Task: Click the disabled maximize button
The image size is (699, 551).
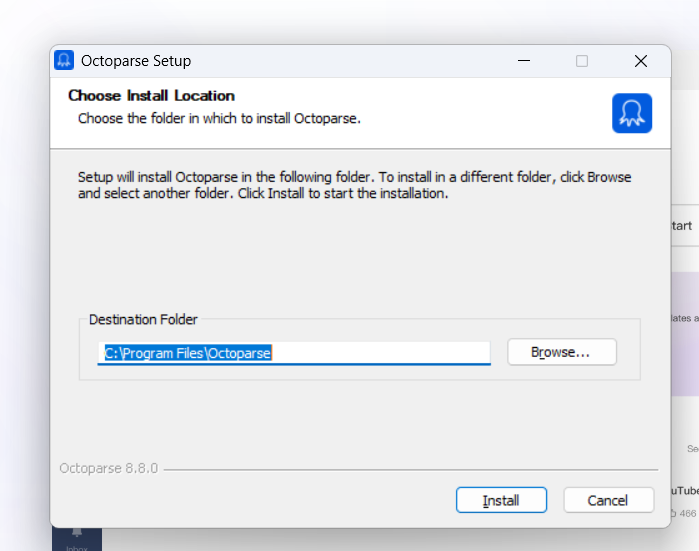Action: click(582, 61)
